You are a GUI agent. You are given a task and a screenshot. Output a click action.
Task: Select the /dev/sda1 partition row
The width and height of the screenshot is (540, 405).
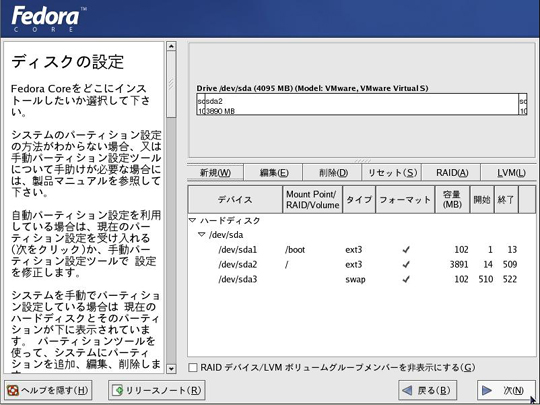362,249
